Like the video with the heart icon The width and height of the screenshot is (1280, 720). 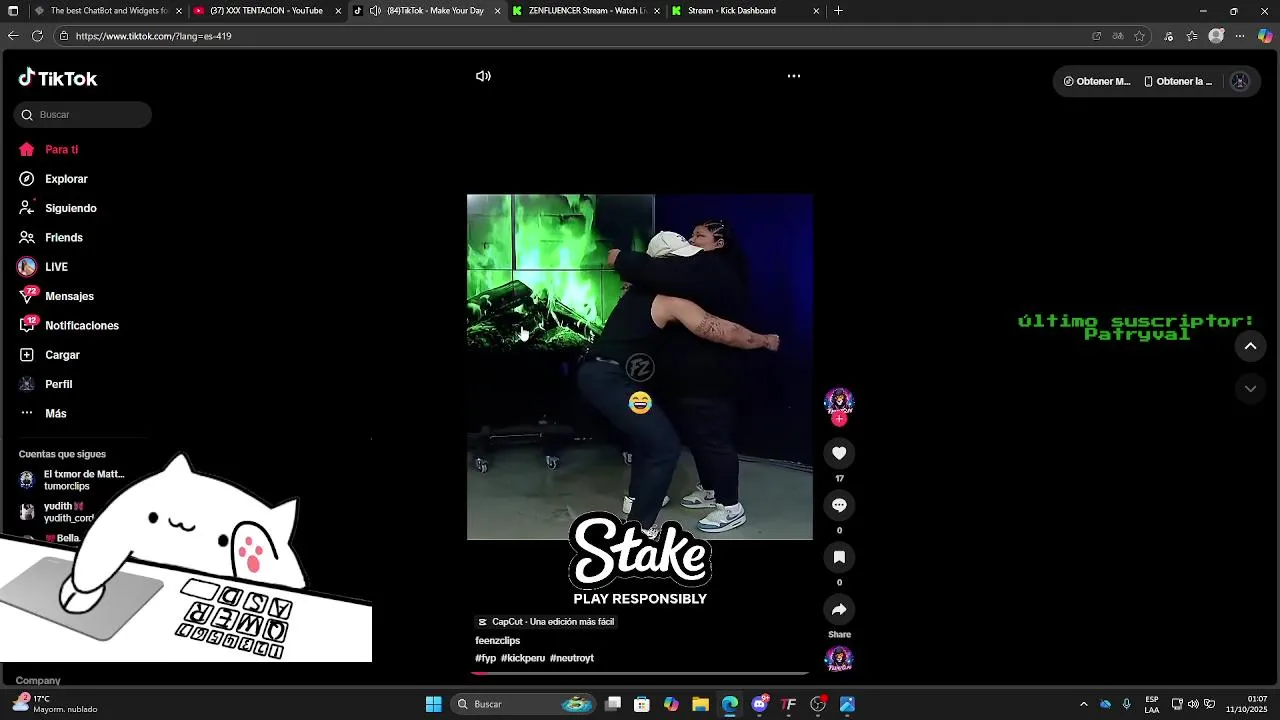839,453
